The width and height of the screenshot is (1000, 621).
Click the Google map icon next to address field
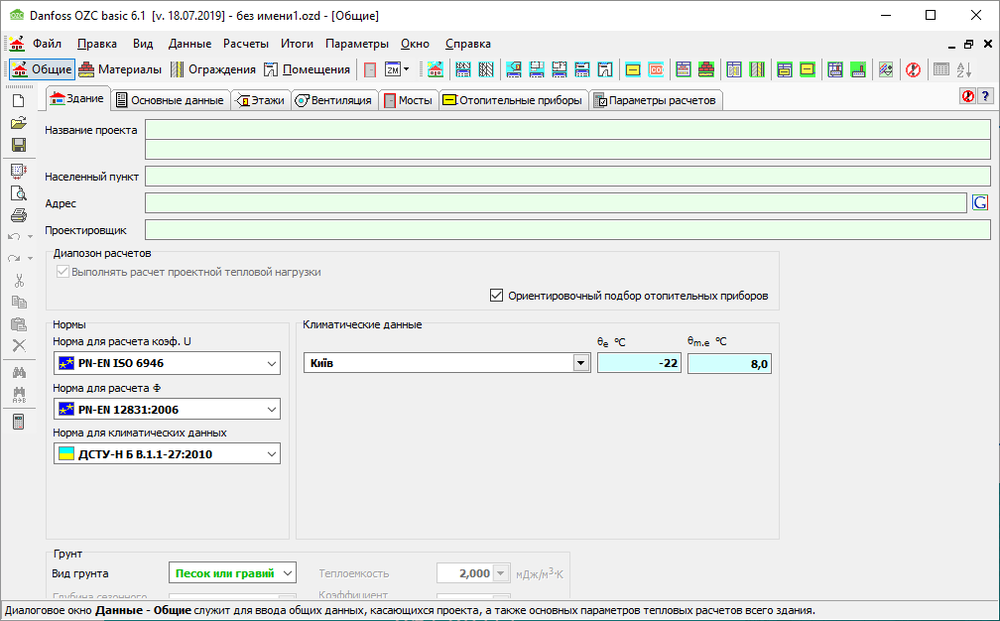981,203
